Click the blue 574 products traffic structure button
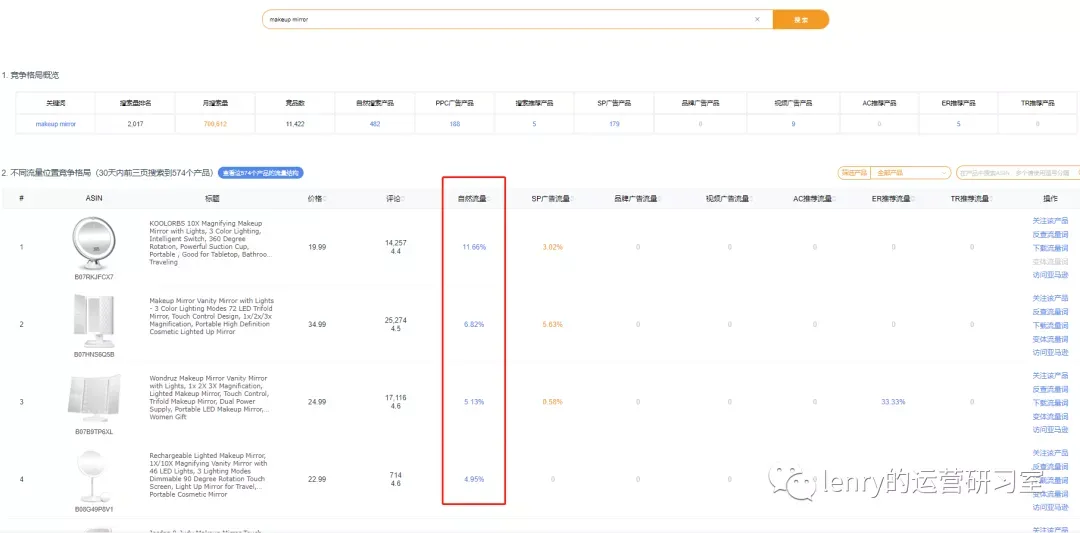Screen dimensions: 1080x533 pos(260,173)
